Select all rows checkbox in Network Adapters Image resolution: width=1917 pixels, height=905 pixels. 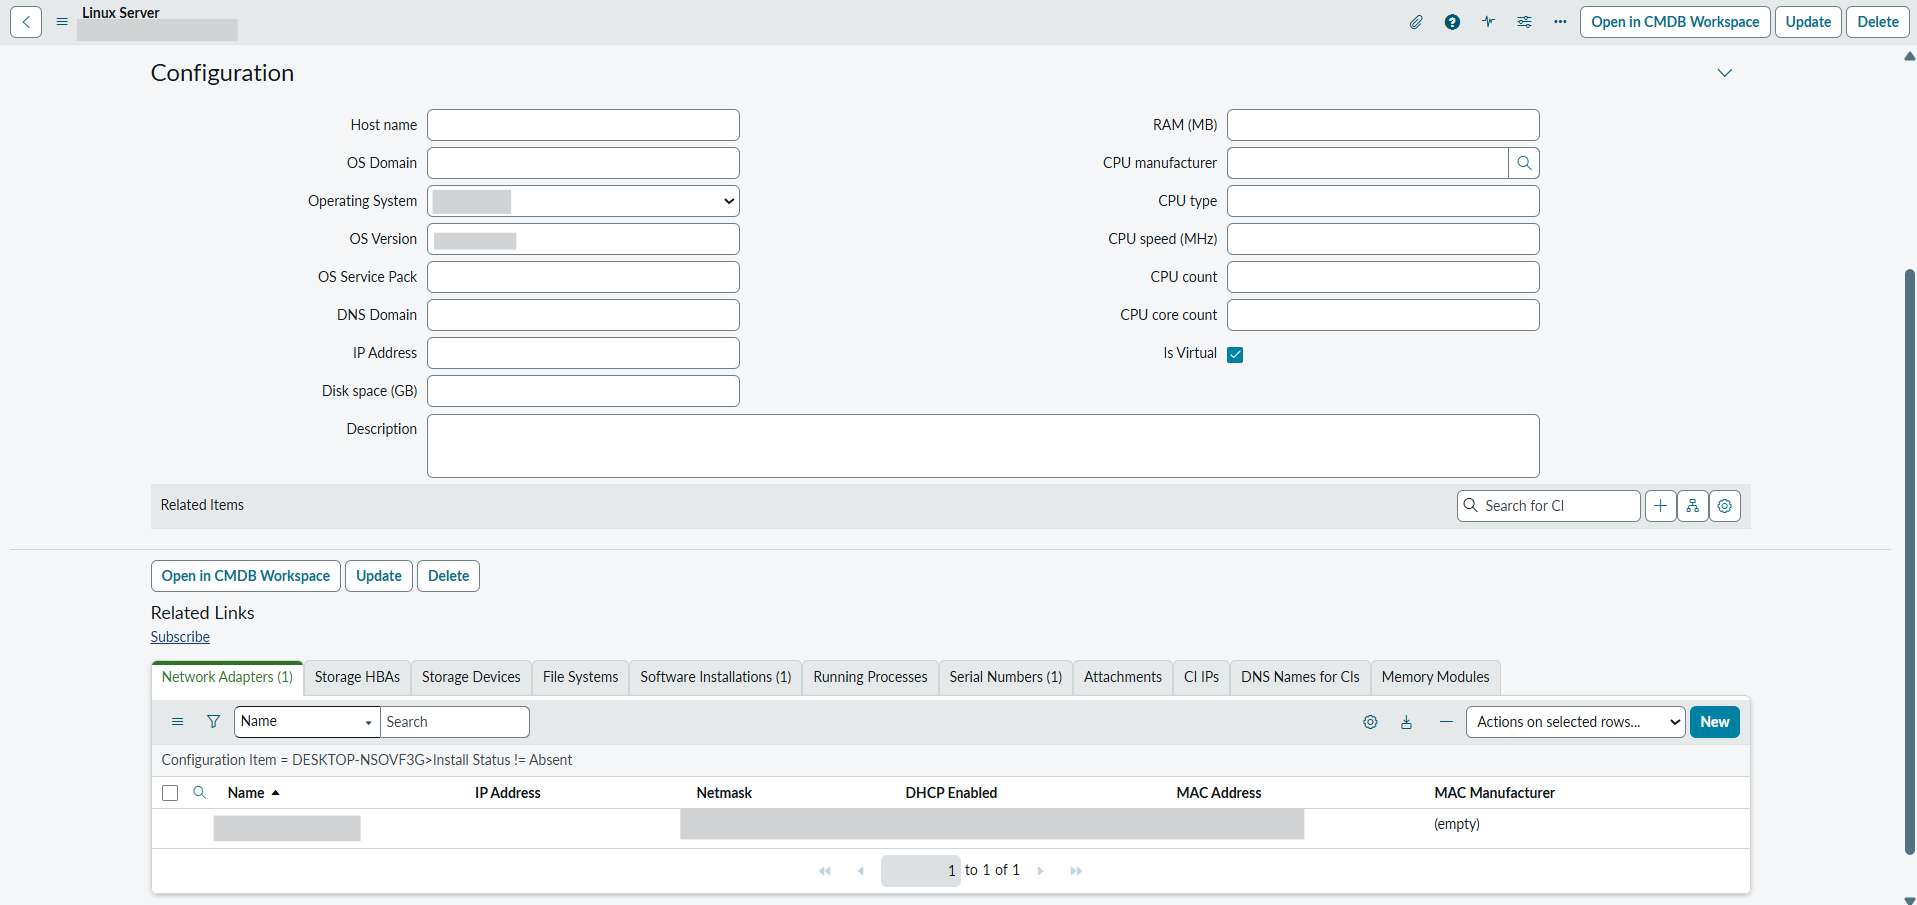click(170, 793)
